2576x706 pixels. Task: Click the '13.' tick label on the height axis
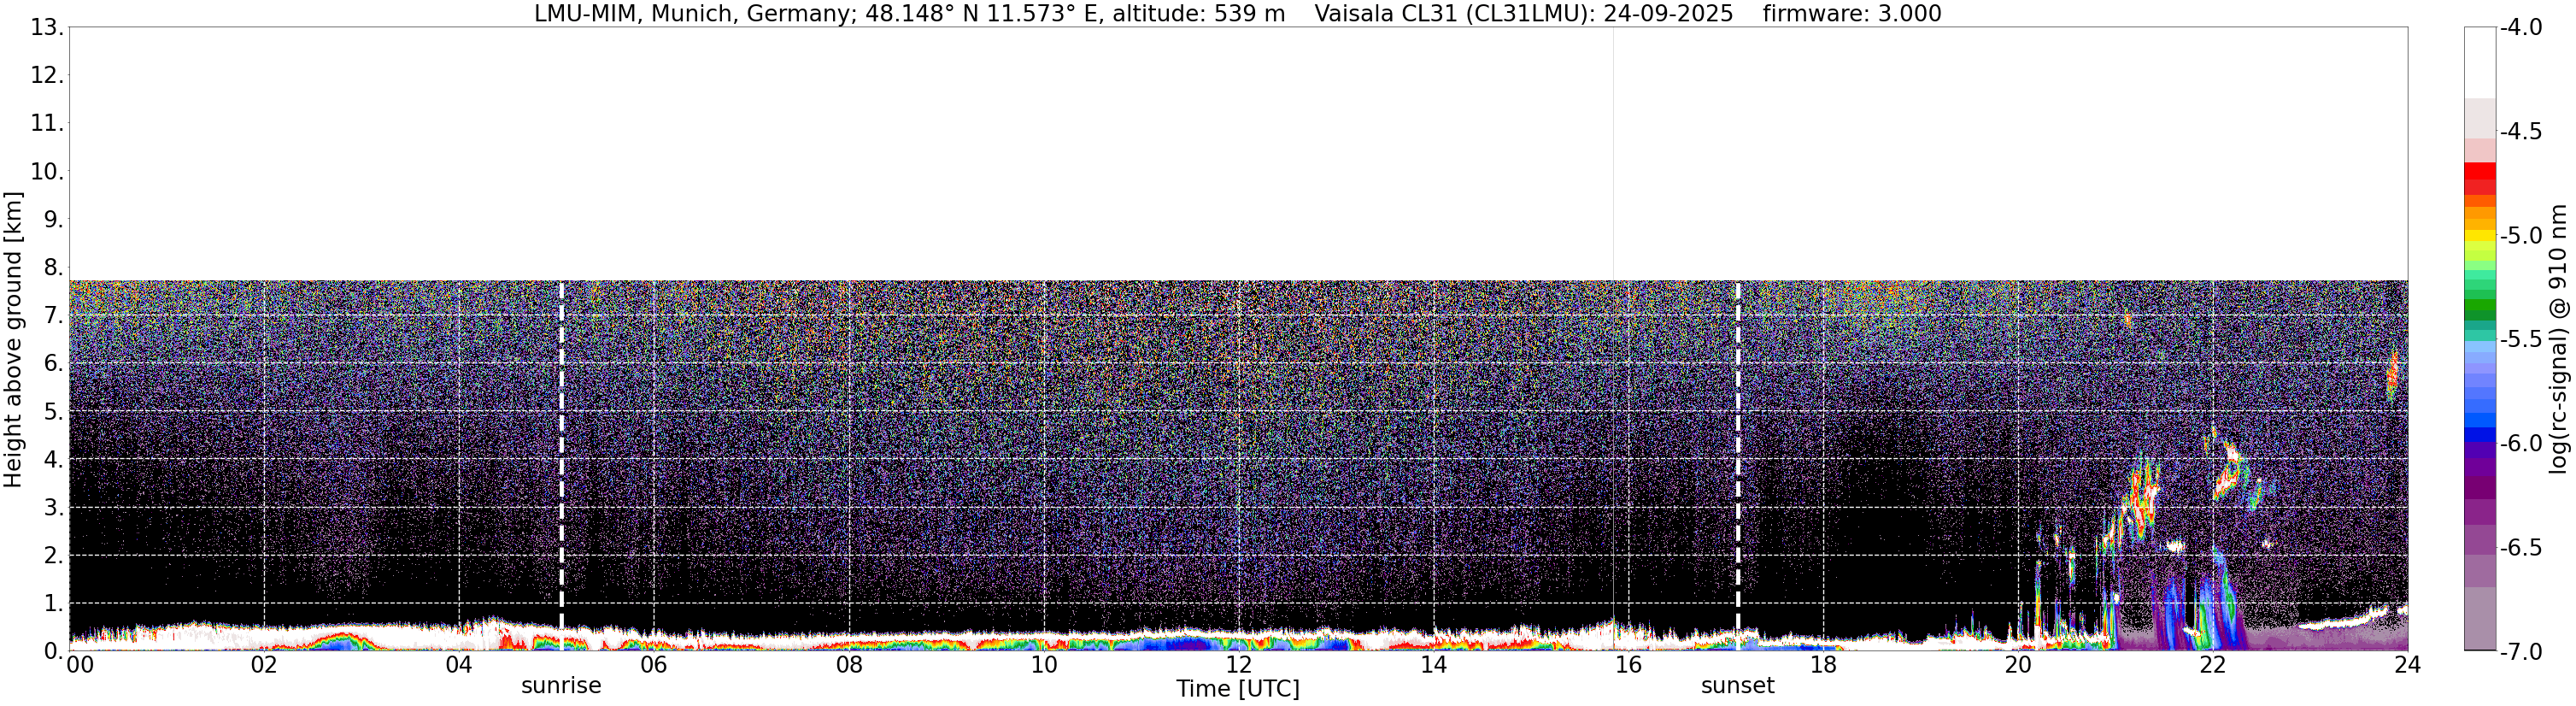(47, 28)
